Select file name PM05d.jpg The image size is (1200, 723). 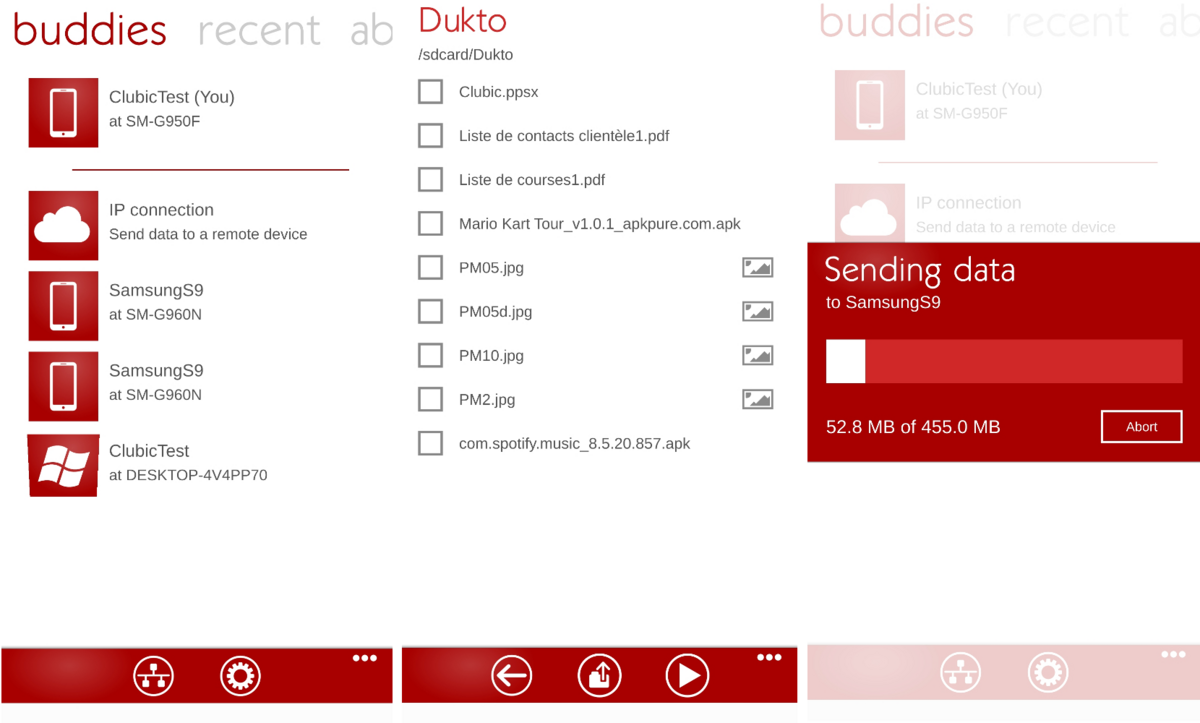tap(496, 312)
